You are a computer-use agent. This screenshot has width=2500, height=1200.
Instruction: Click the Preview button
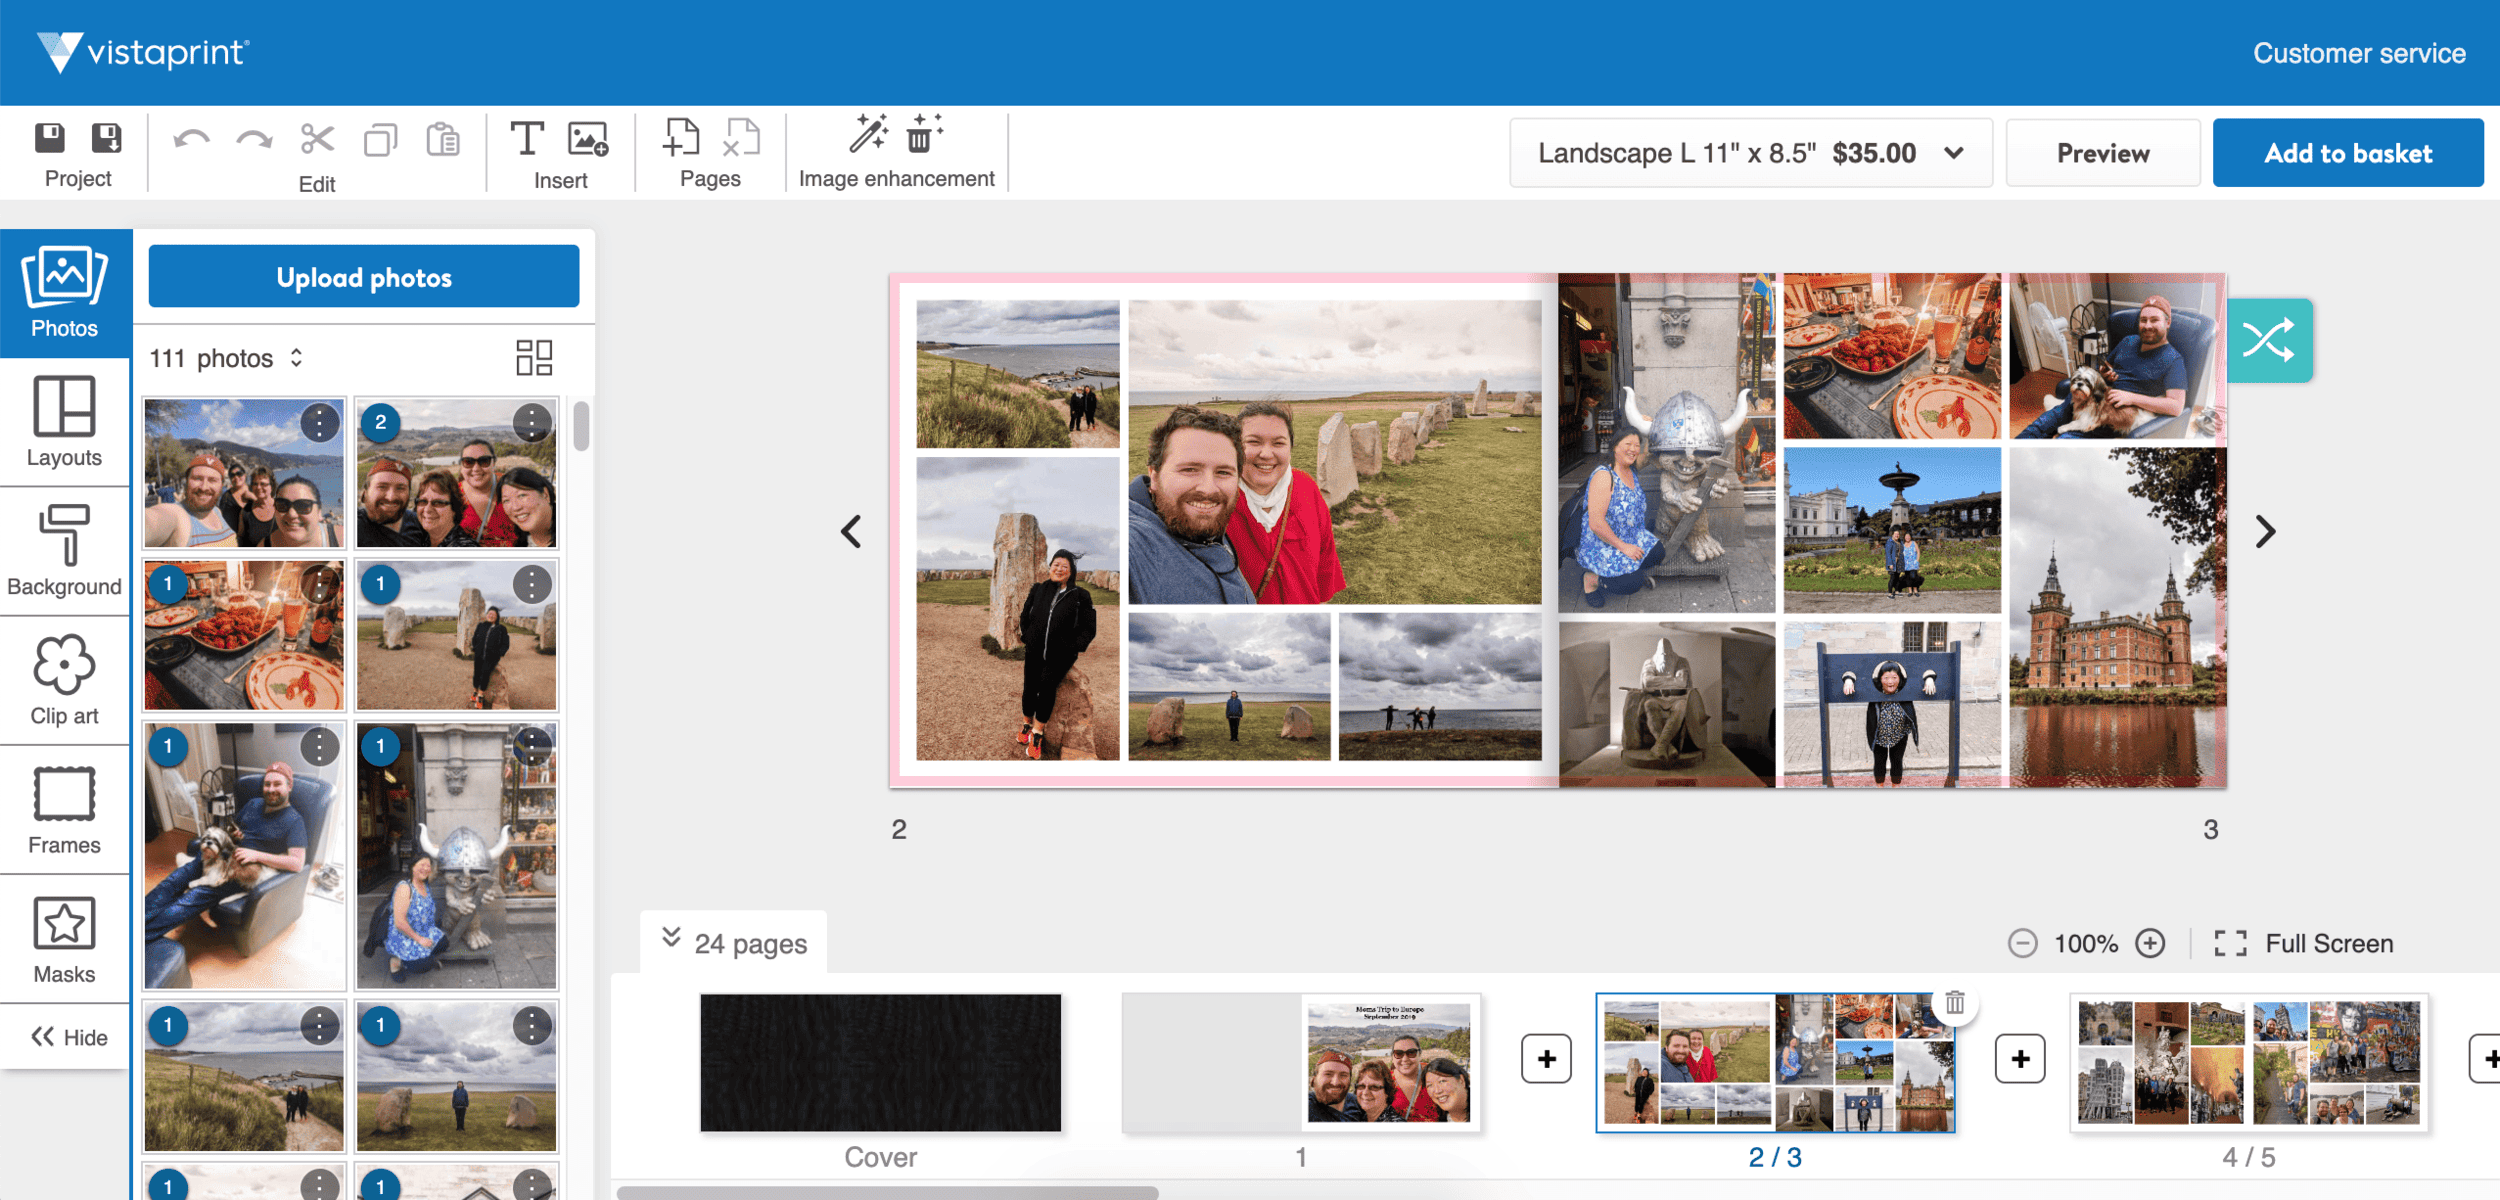click(x=2103, y=153)
